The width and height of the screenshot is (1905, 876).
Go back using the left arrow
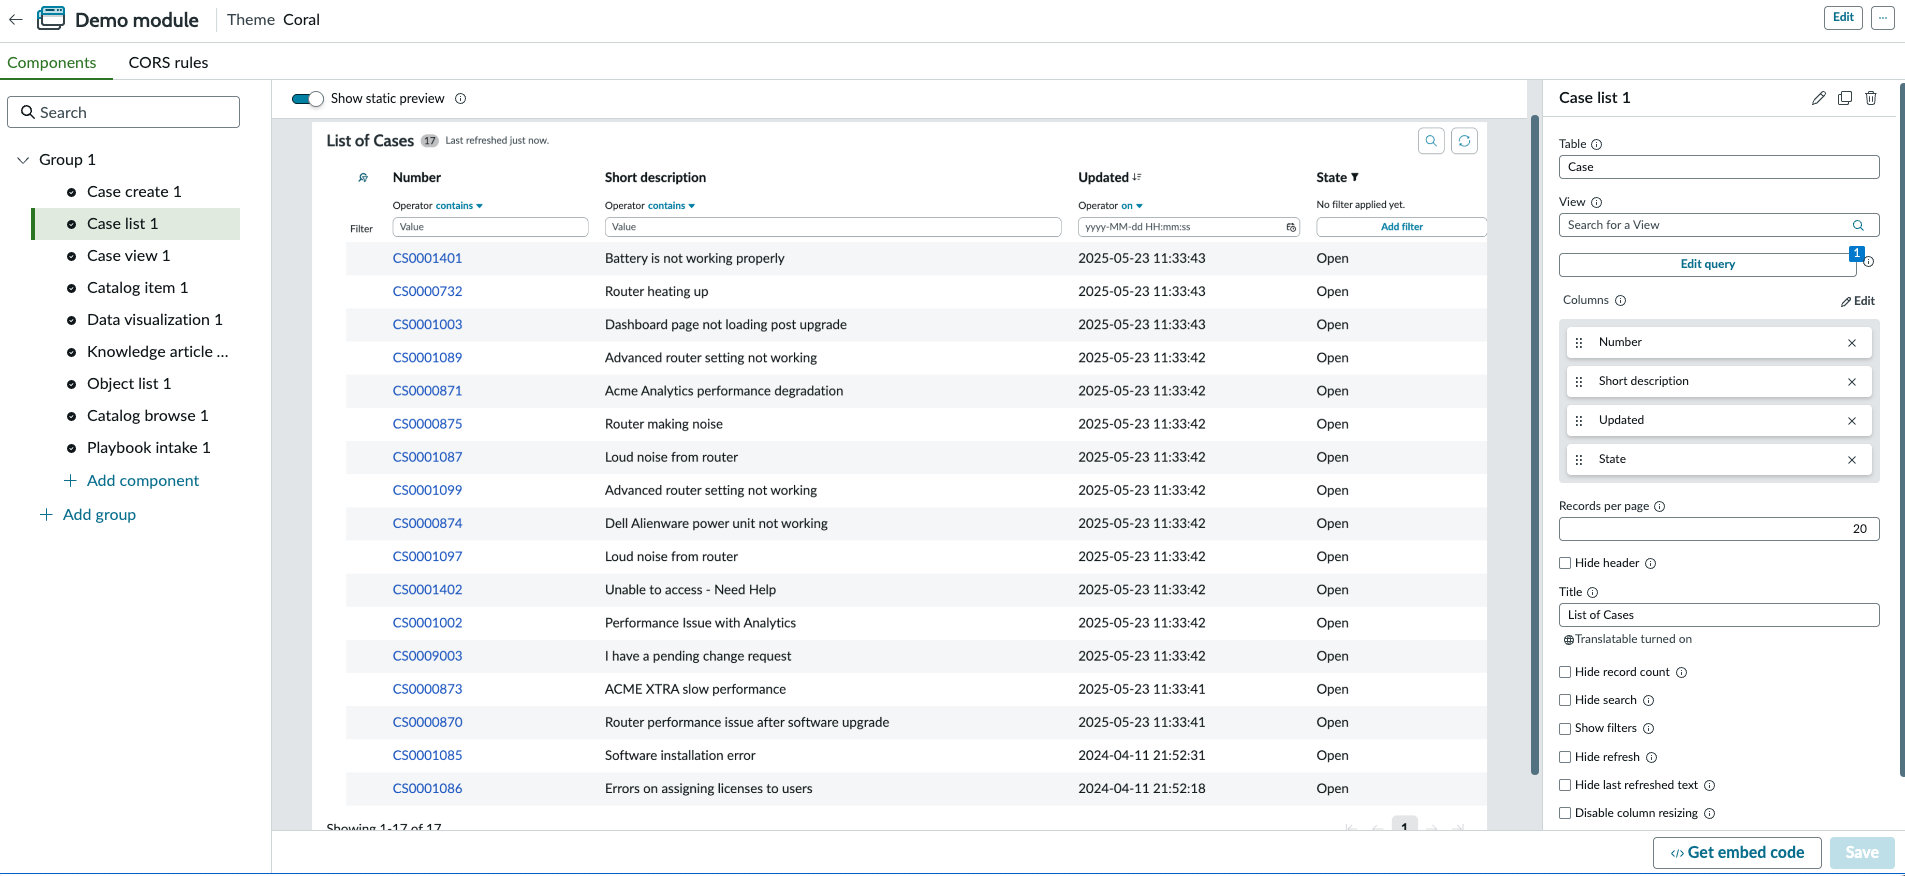coord(16,19)
